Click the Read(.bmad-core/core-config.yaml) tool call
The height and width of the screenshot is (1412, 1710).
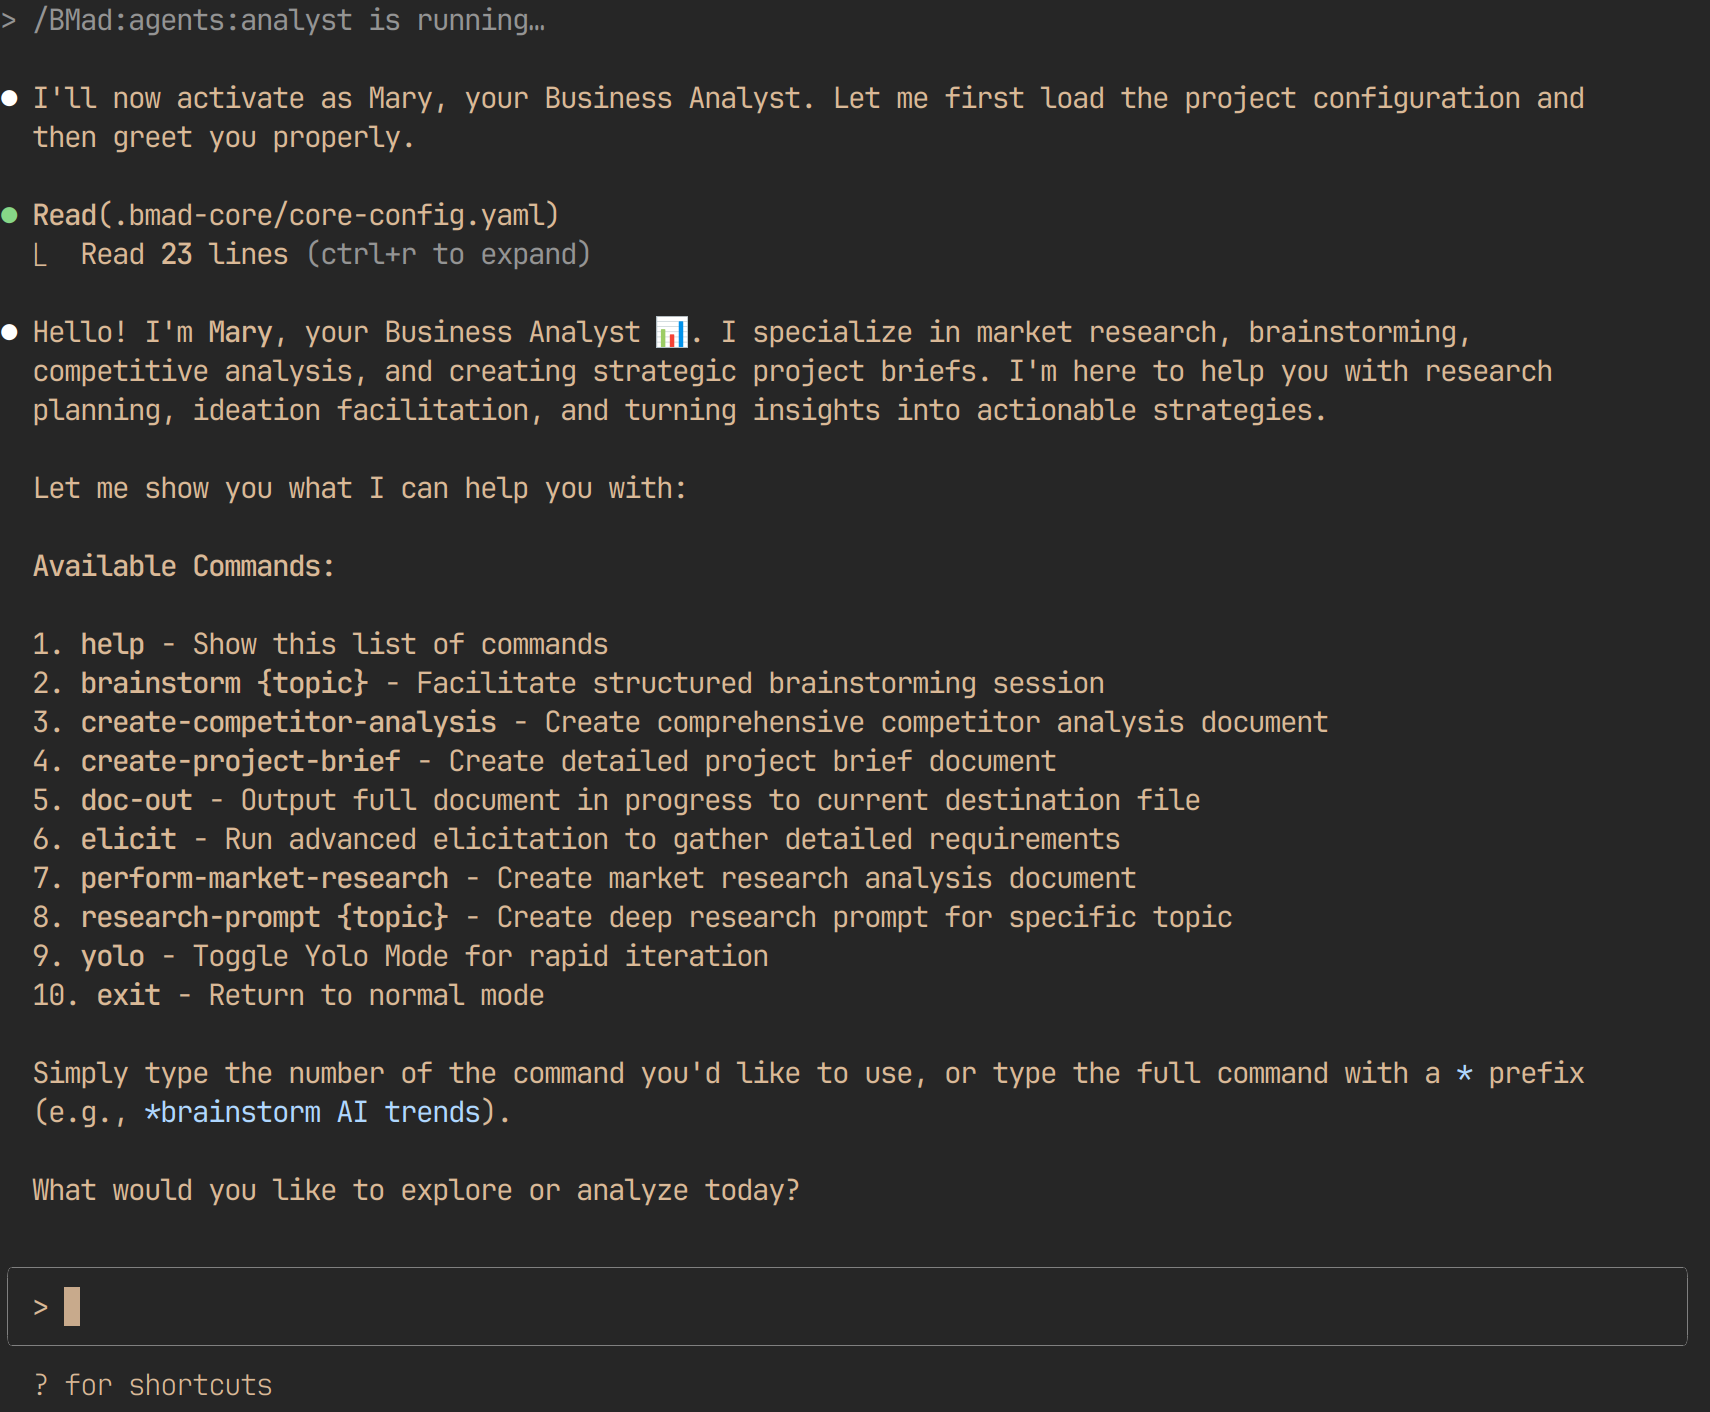[x=295, y=215]
